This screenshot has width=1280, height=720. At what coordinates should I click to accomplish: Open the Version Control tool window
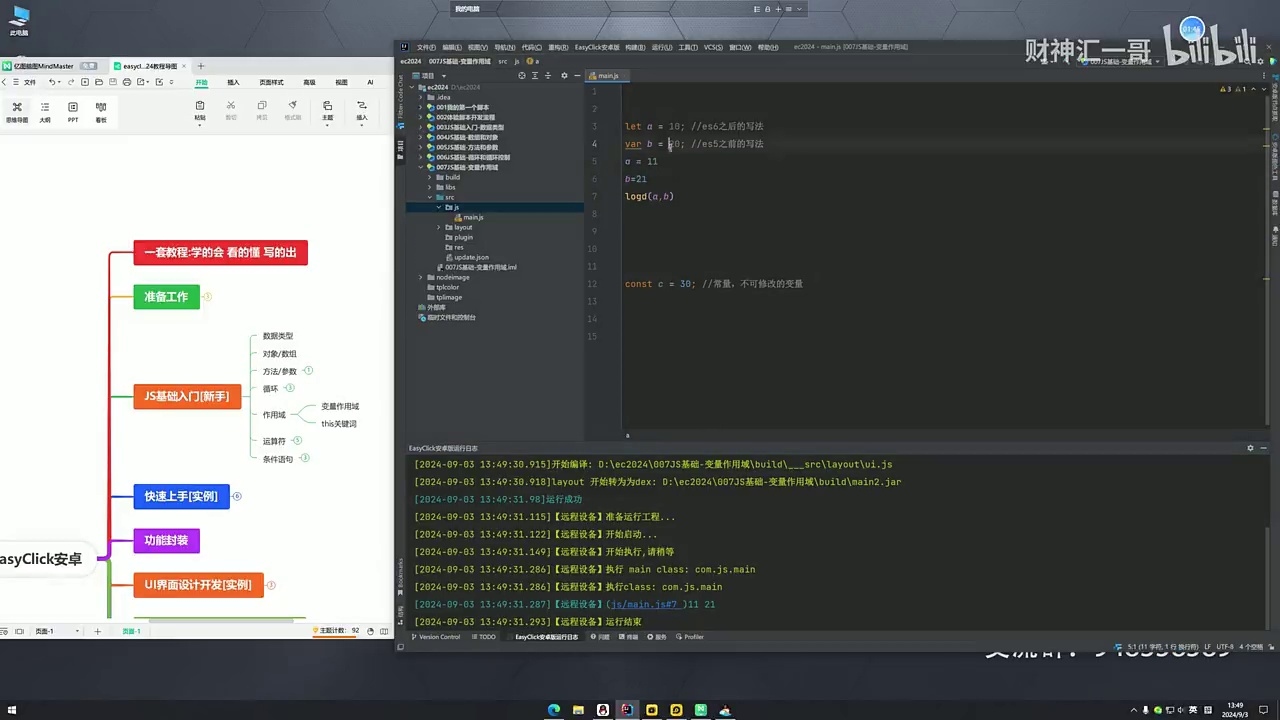(436, 637)
